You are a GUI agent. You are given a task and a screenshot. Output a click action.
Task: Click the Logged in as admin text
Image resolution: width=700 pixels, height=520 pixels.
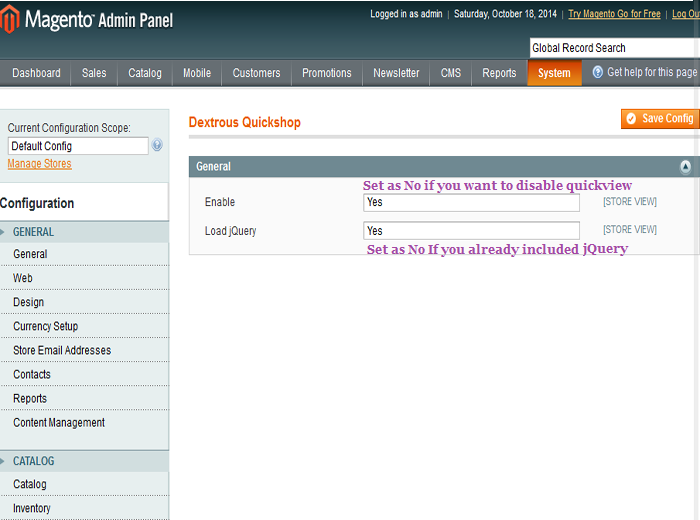tap(406, 14)
